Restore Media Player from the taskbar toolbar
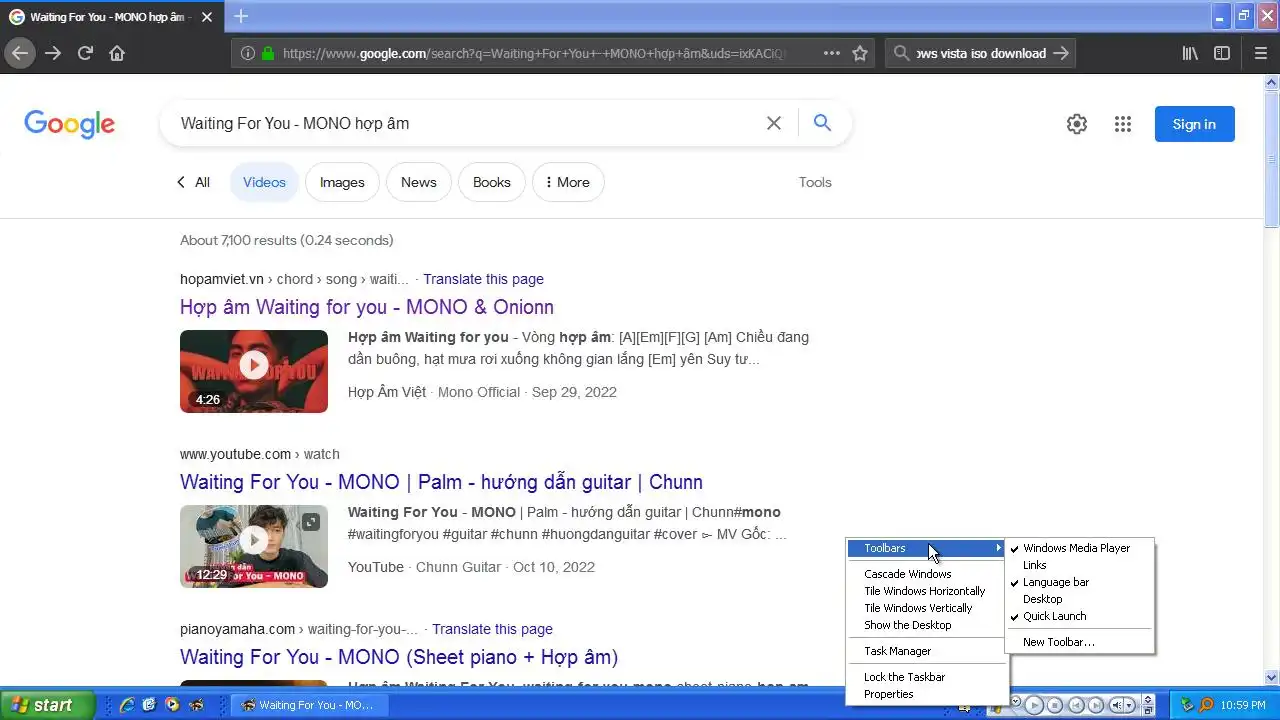Viewport: 1280px width, 720px height. (x=1148, y=711)
